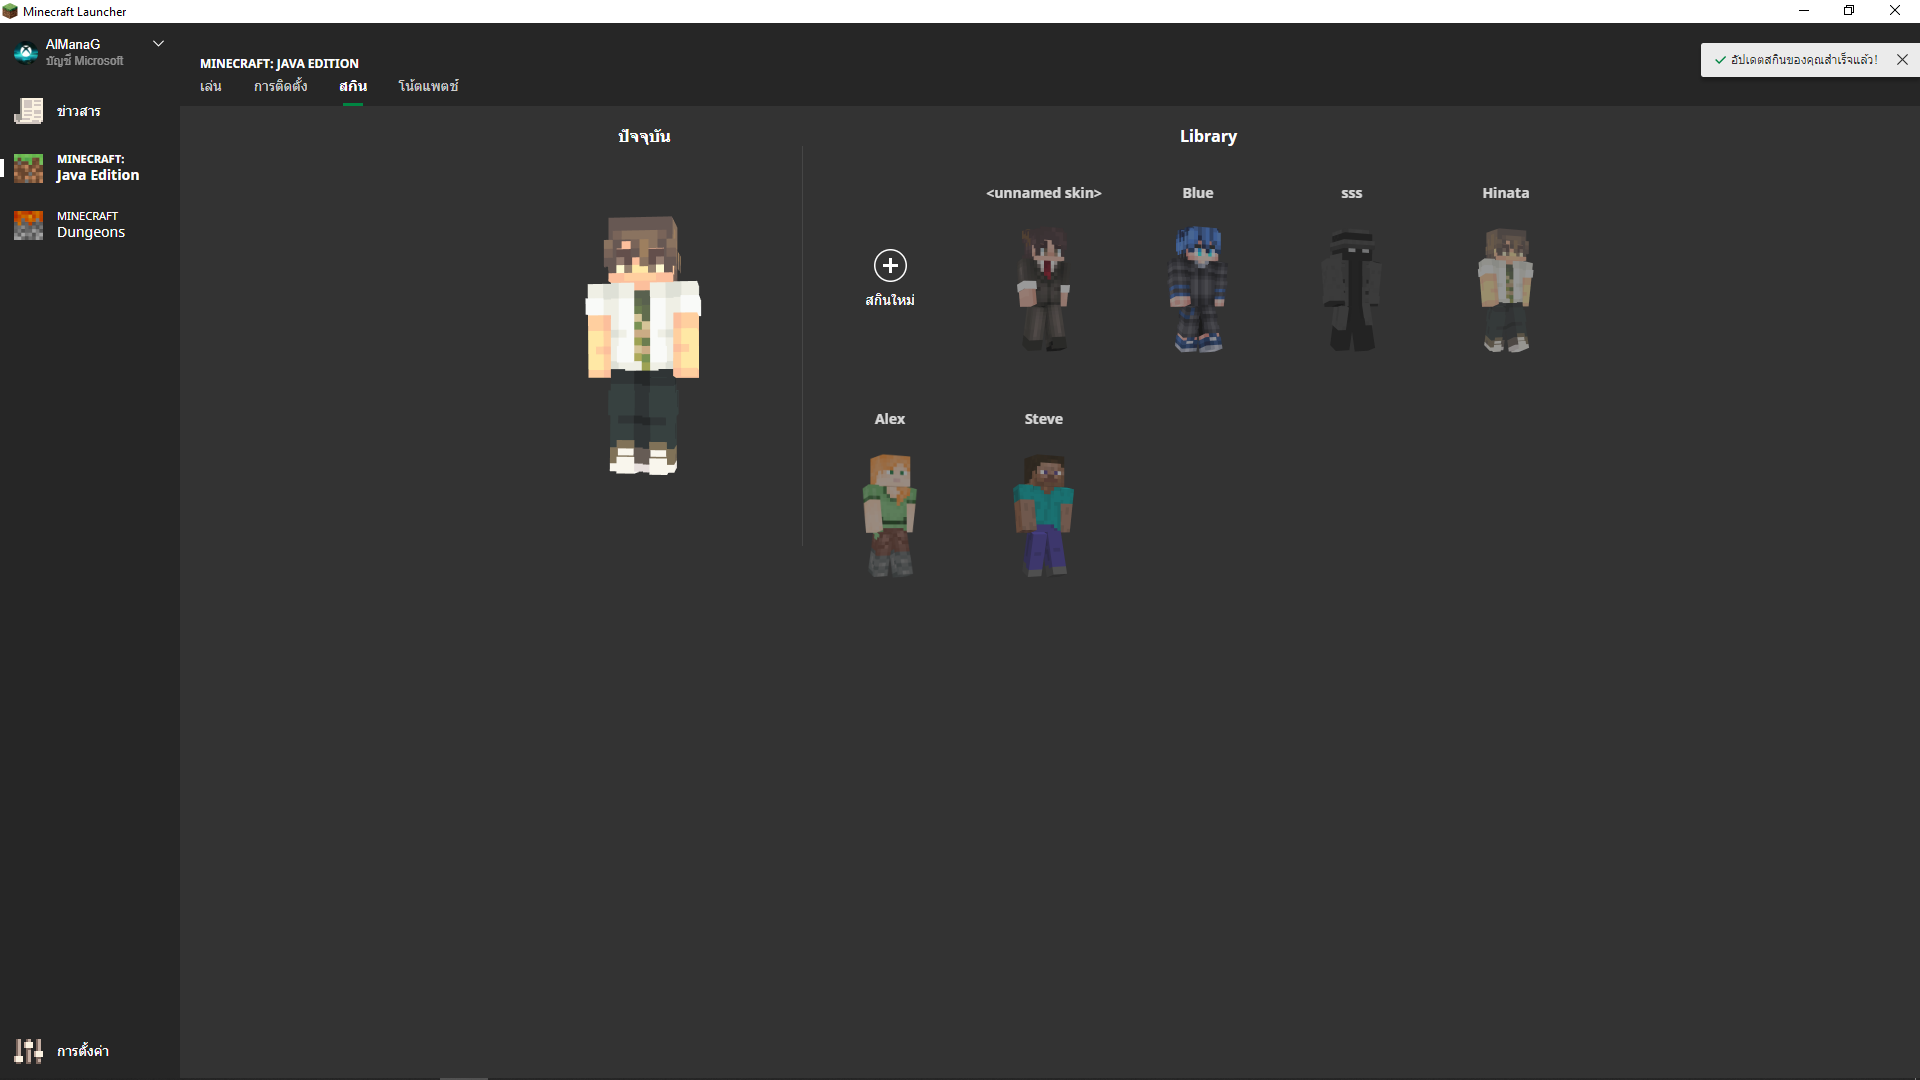Click the notification message text

click(x=1804, y=60)
